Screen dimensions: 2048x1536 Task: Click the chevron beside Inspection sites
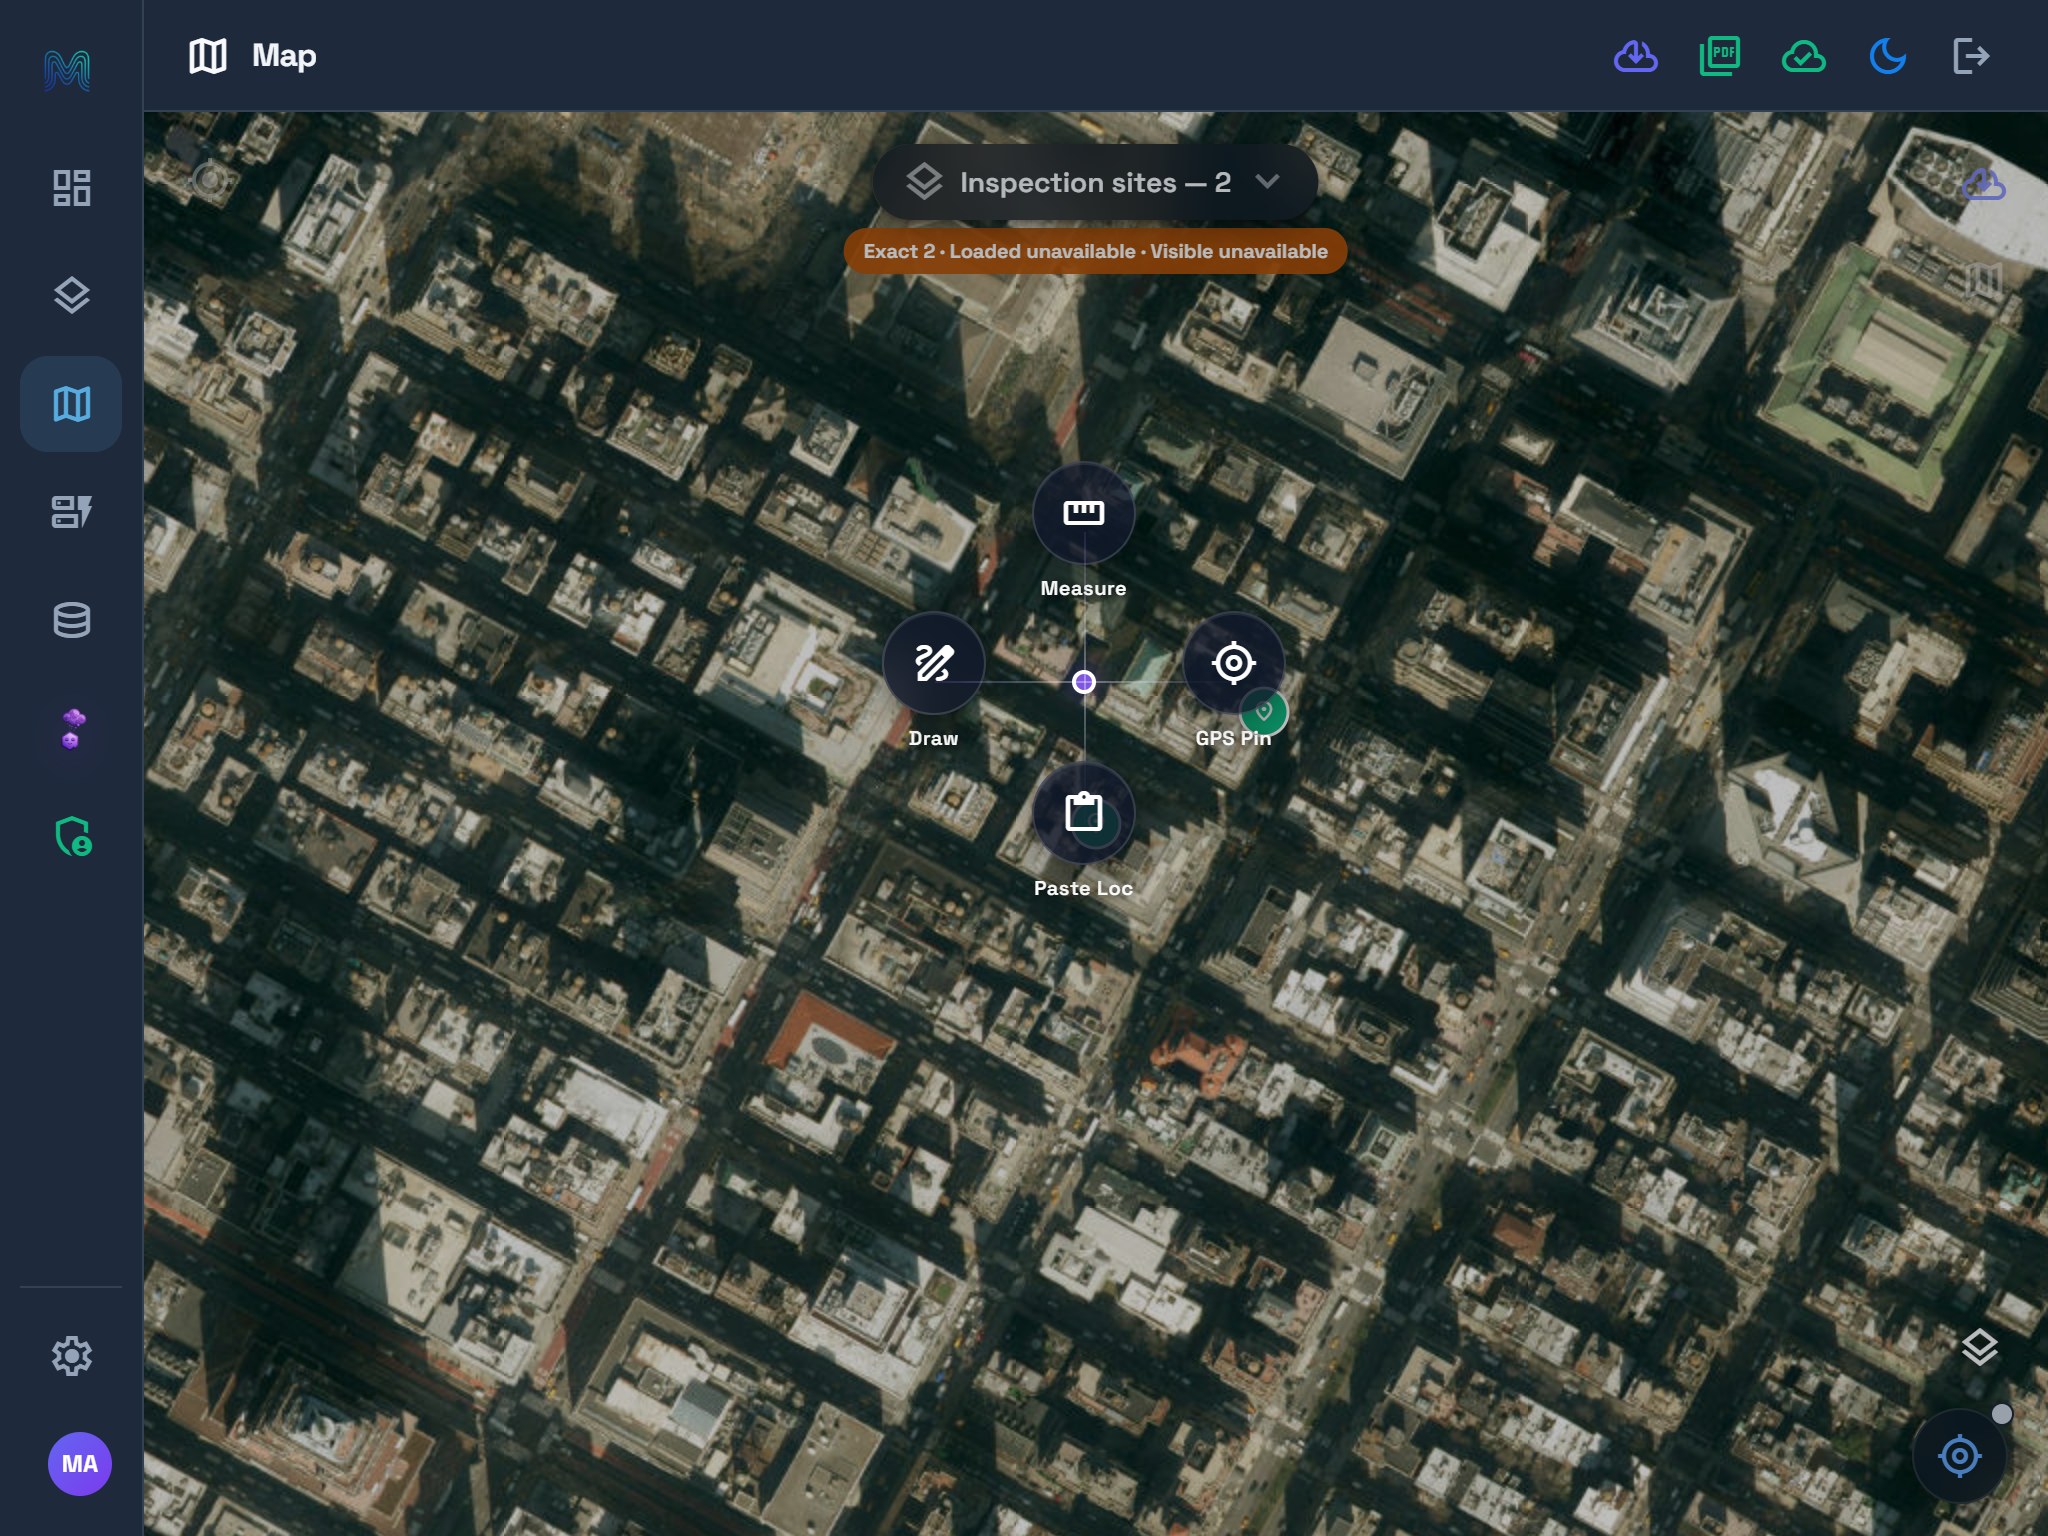coord(1267,182)
